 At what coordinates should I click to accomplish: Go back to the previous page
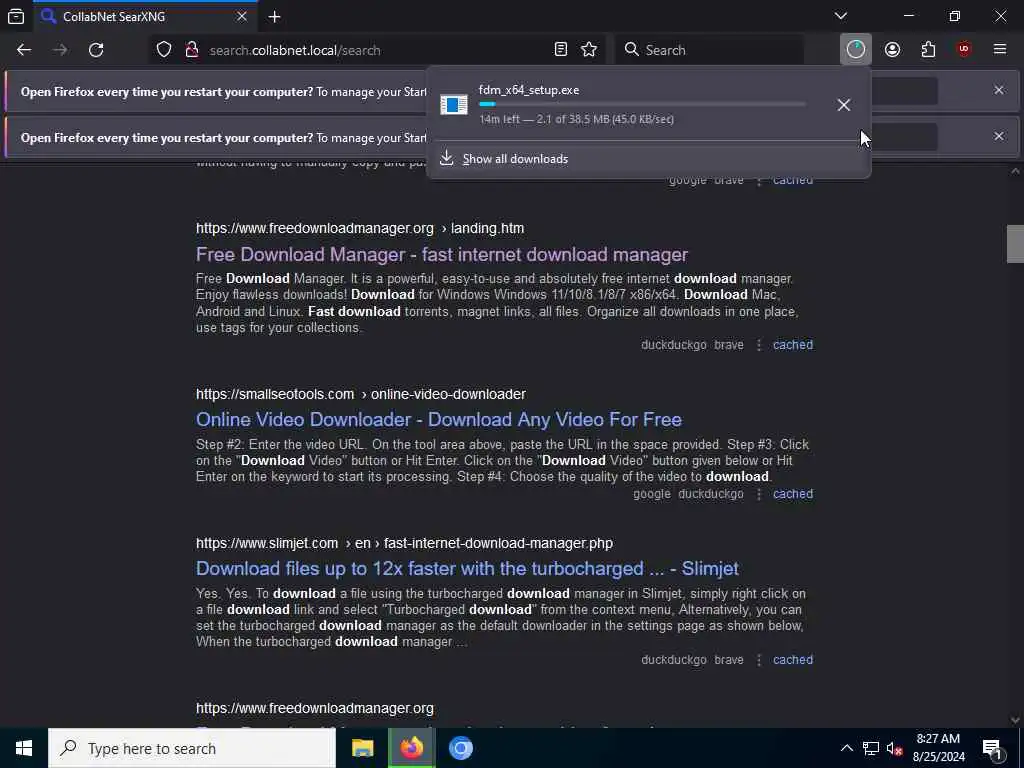tap(24, 50)
